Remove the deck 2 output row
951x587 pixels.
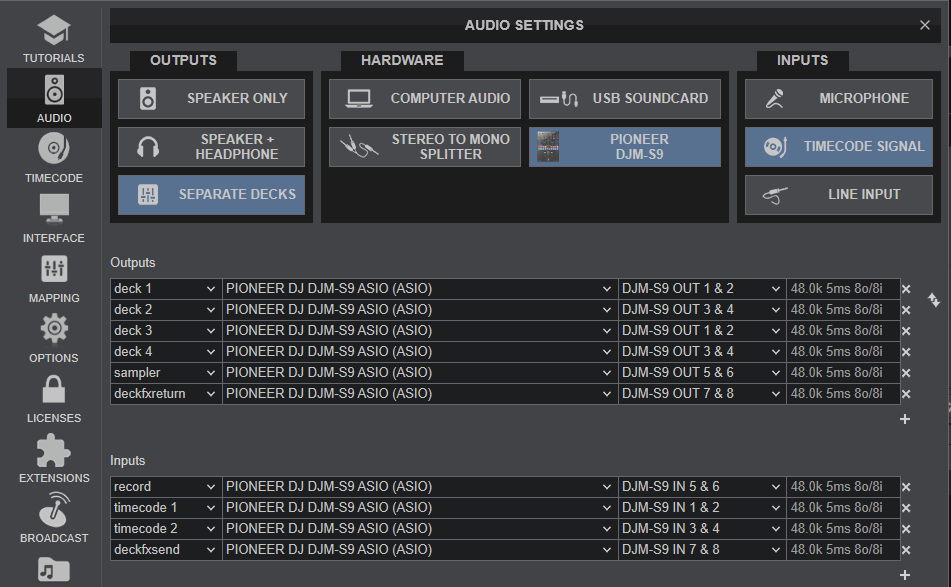click(x=906, y=310)
